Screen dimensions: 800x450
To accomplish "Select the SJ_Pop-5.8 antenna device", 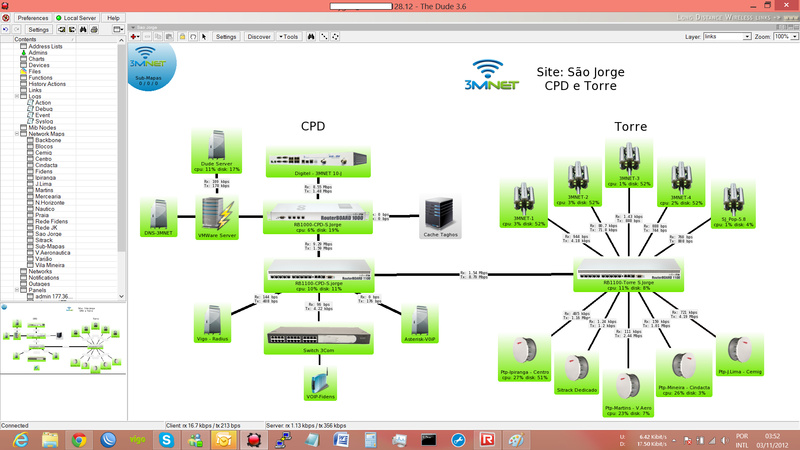I will pyautogui.click(x=733, y=205).
